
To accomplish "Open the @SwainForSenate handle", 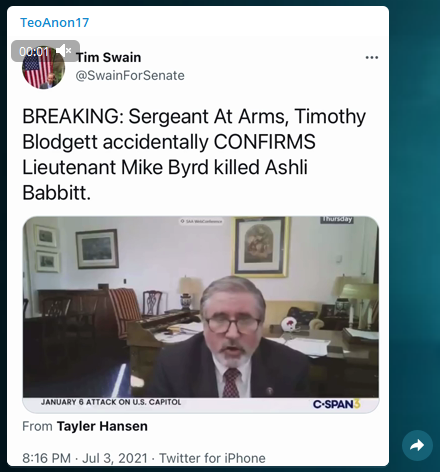I will [130, 76].
